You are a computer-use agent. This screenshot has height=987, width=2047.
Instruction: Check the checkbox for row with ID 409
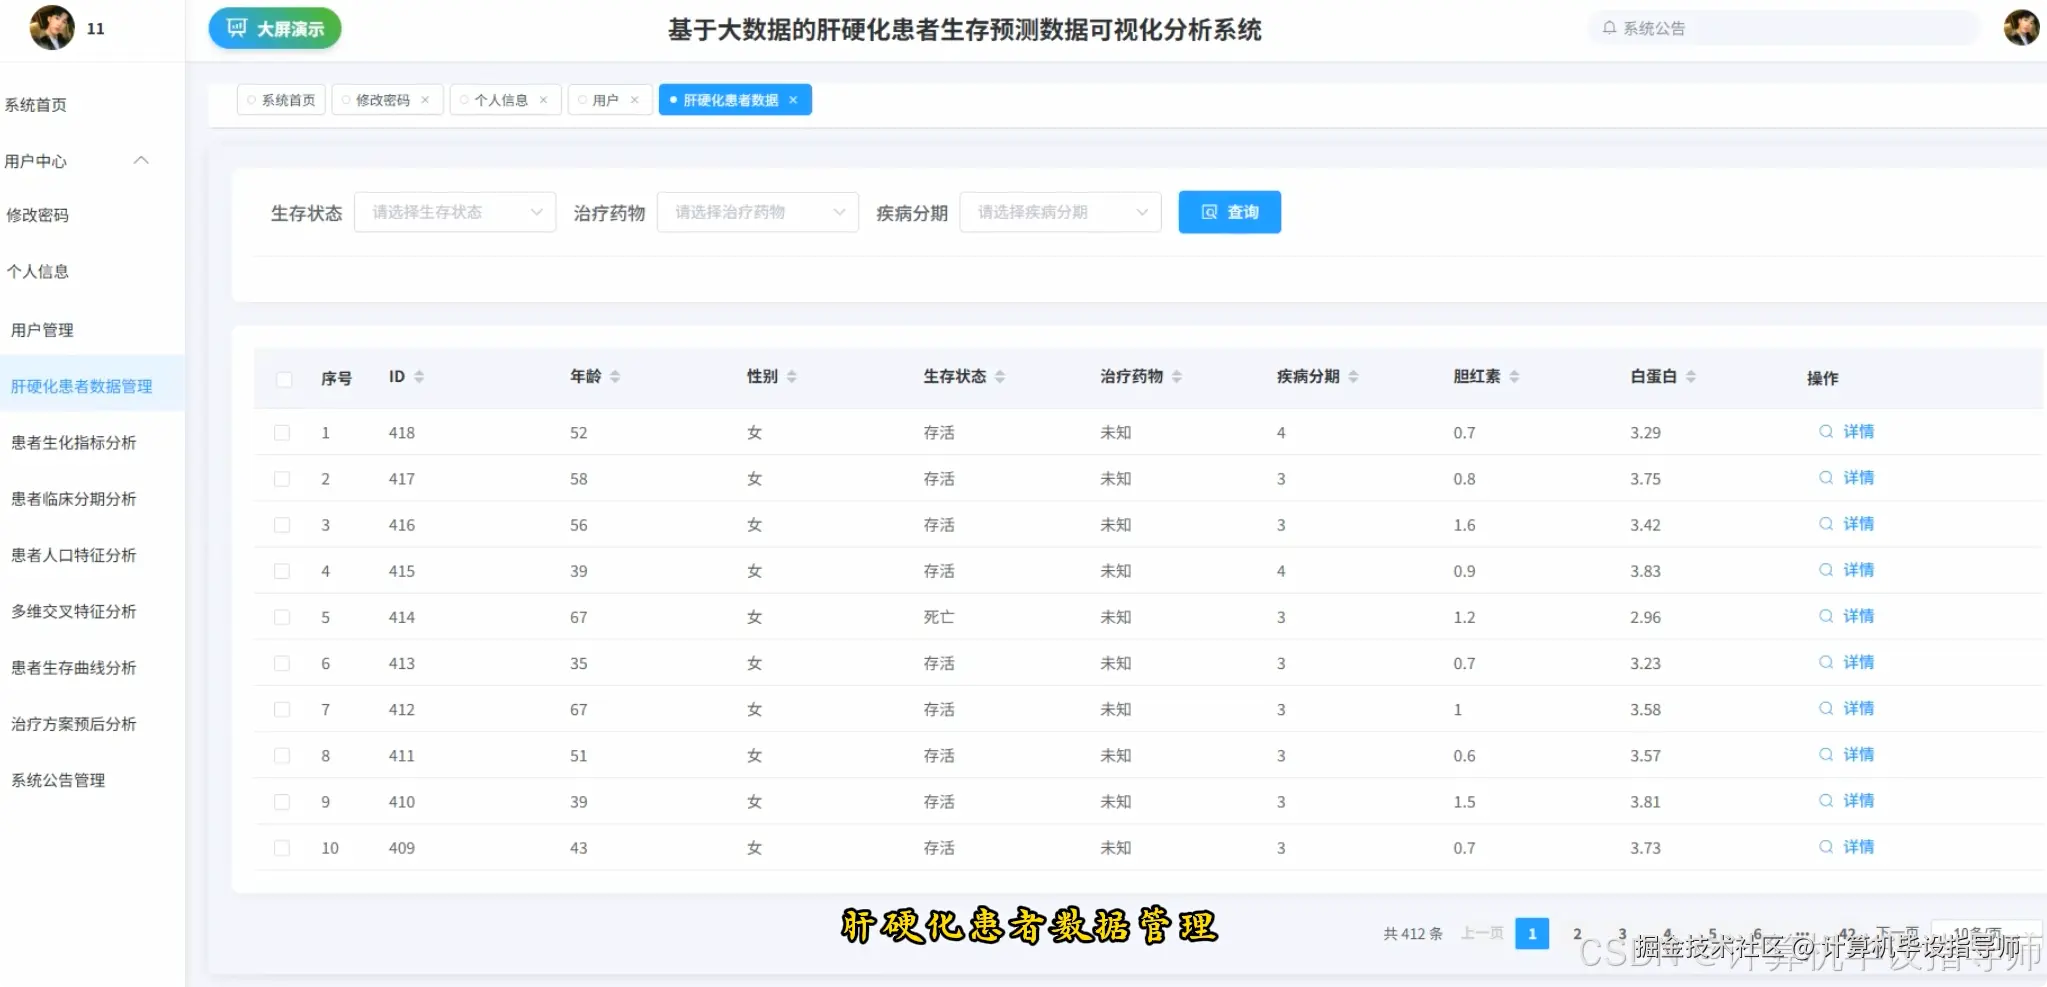tap(282, 846)
